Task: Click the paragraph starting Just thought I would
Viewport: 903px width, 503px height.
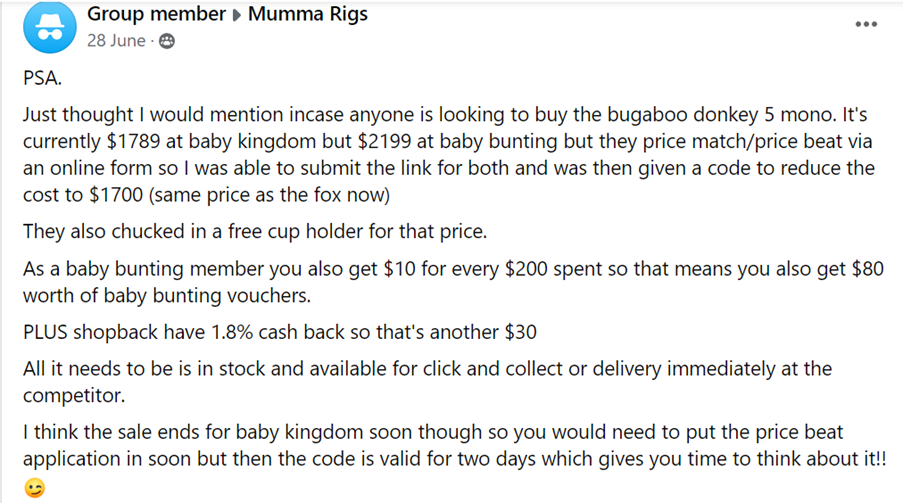Action: [x=449, y=154]
